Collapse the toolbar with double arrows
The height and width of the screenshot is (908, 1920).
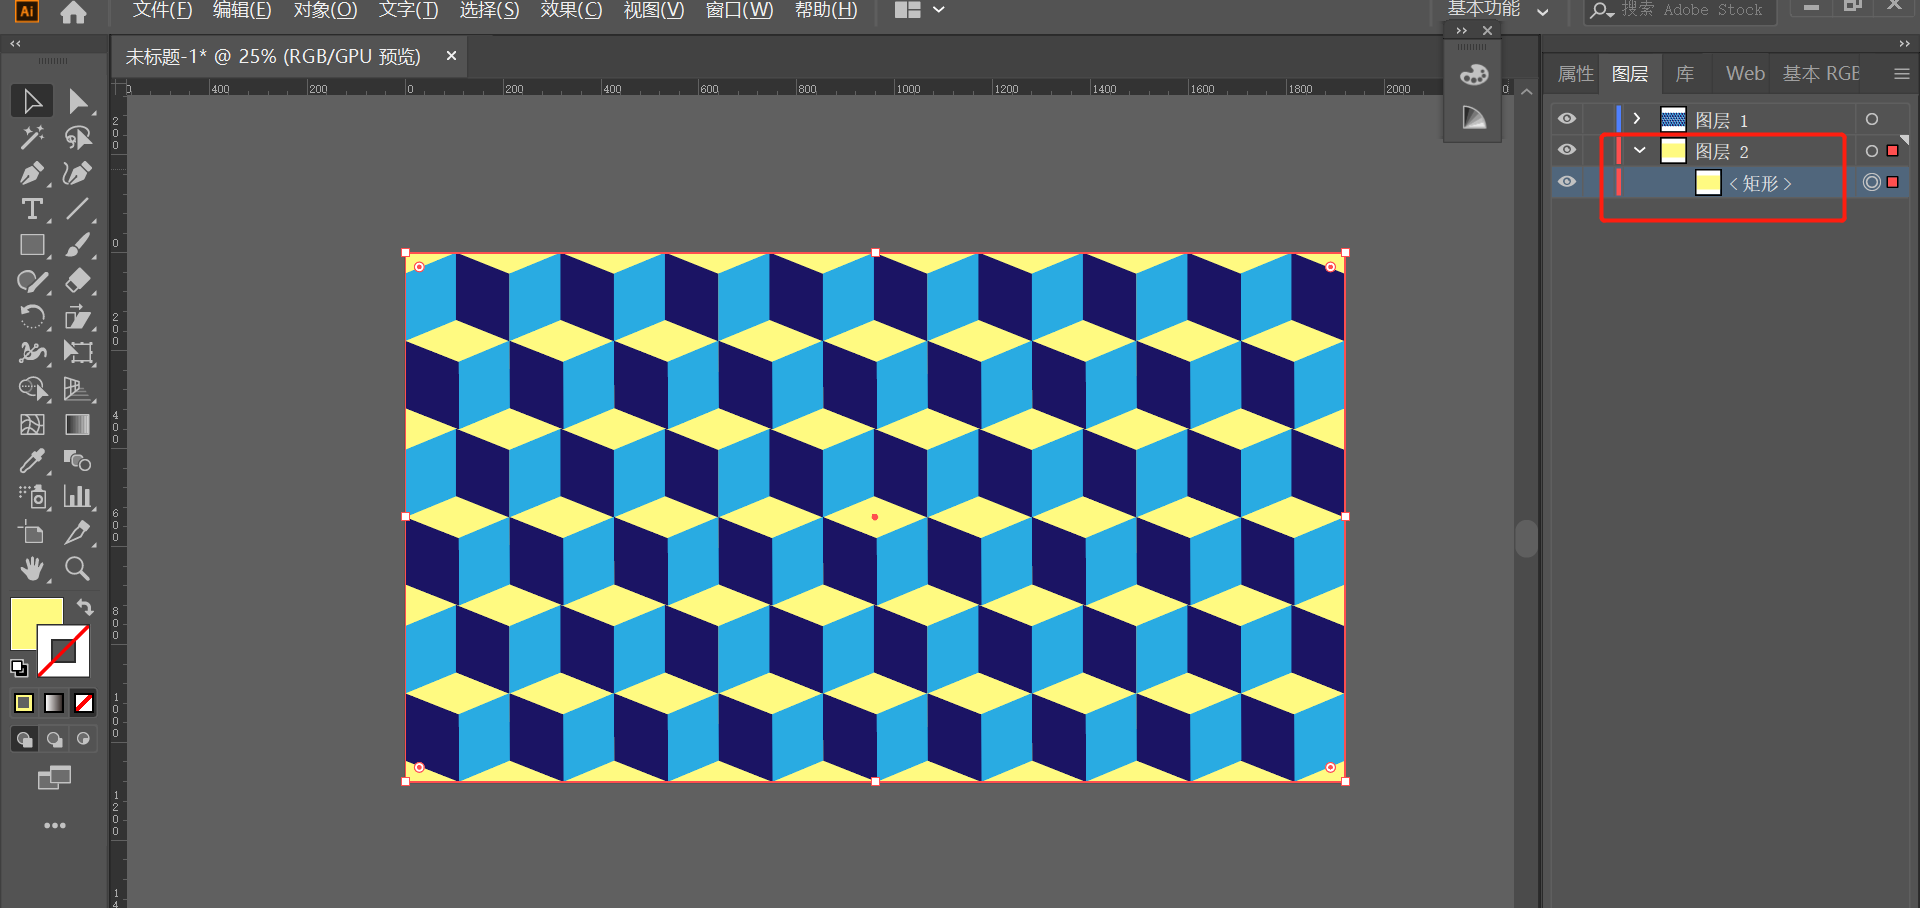[15, 44]
